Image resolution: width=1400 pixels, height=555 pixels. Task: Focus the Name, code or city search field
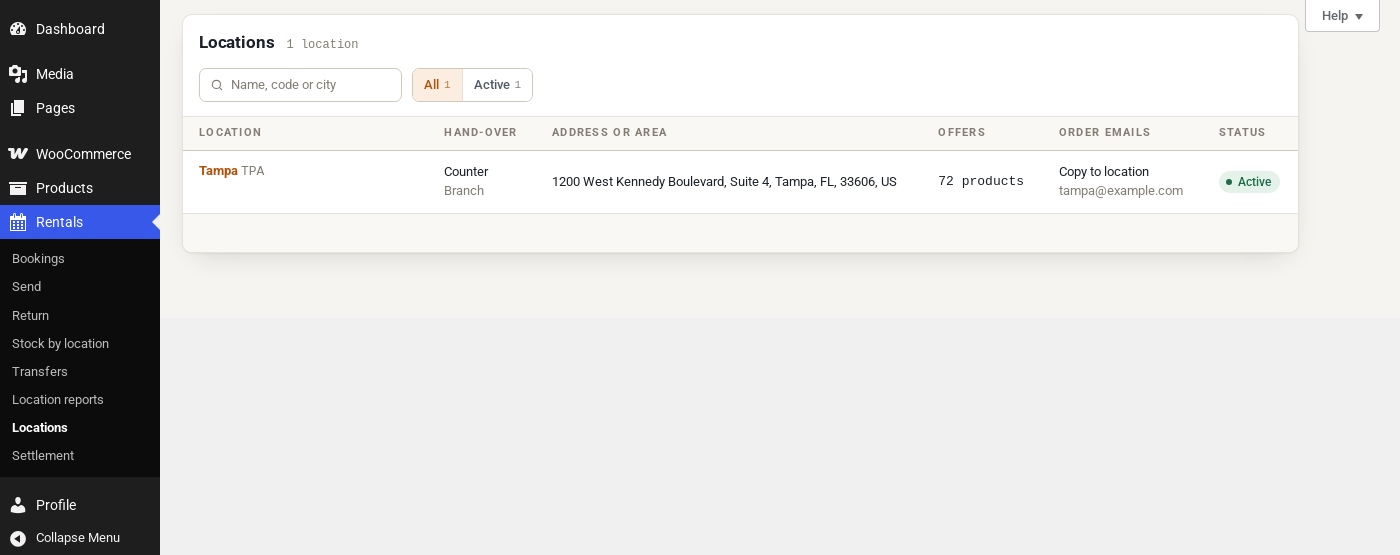(x=300, y=85)
